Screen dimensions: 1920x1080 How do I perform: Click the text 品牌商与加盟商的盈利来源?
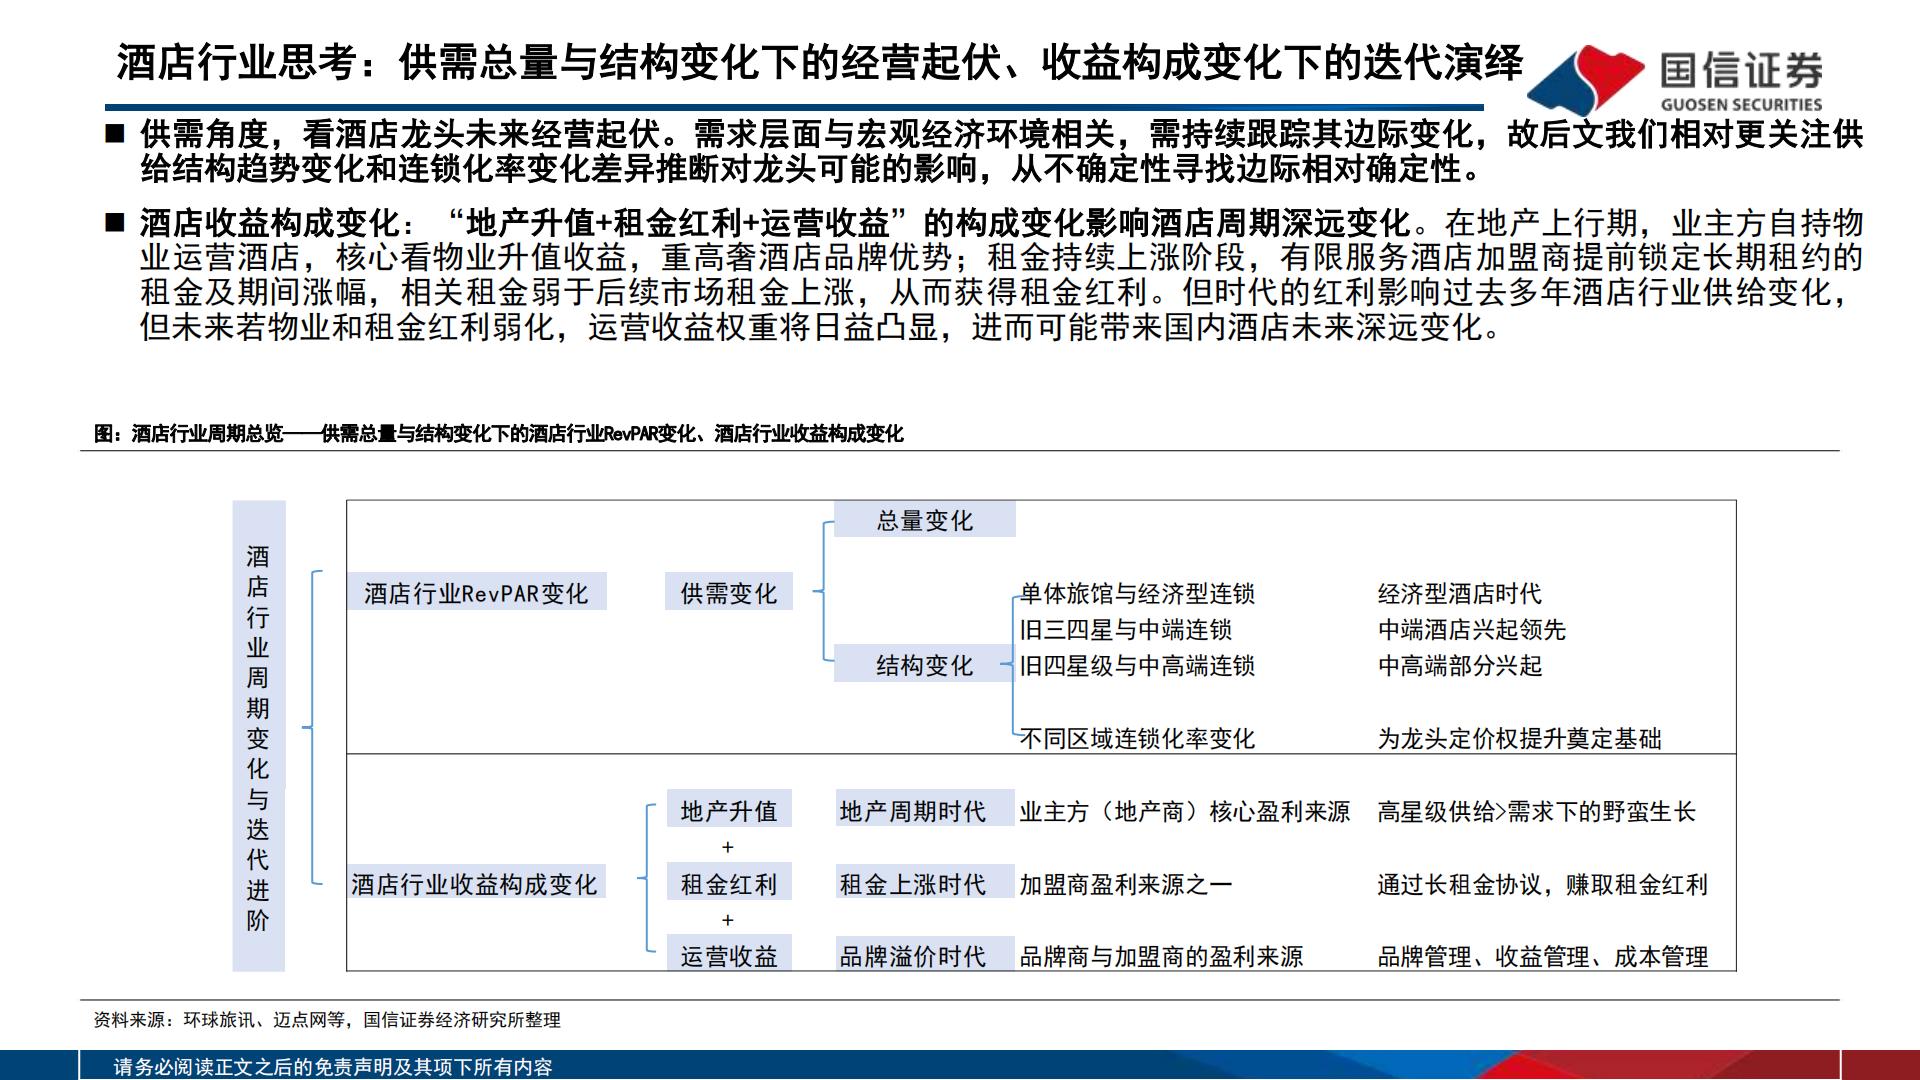[x=1161, y=956]
